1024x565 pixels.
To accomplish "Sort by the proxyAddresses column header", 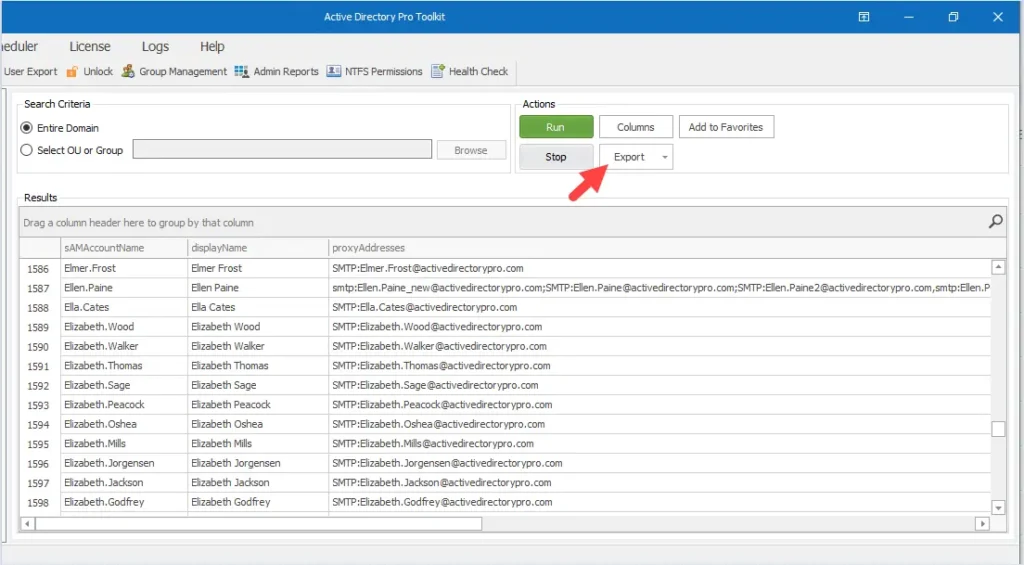I will pos(666,248).
